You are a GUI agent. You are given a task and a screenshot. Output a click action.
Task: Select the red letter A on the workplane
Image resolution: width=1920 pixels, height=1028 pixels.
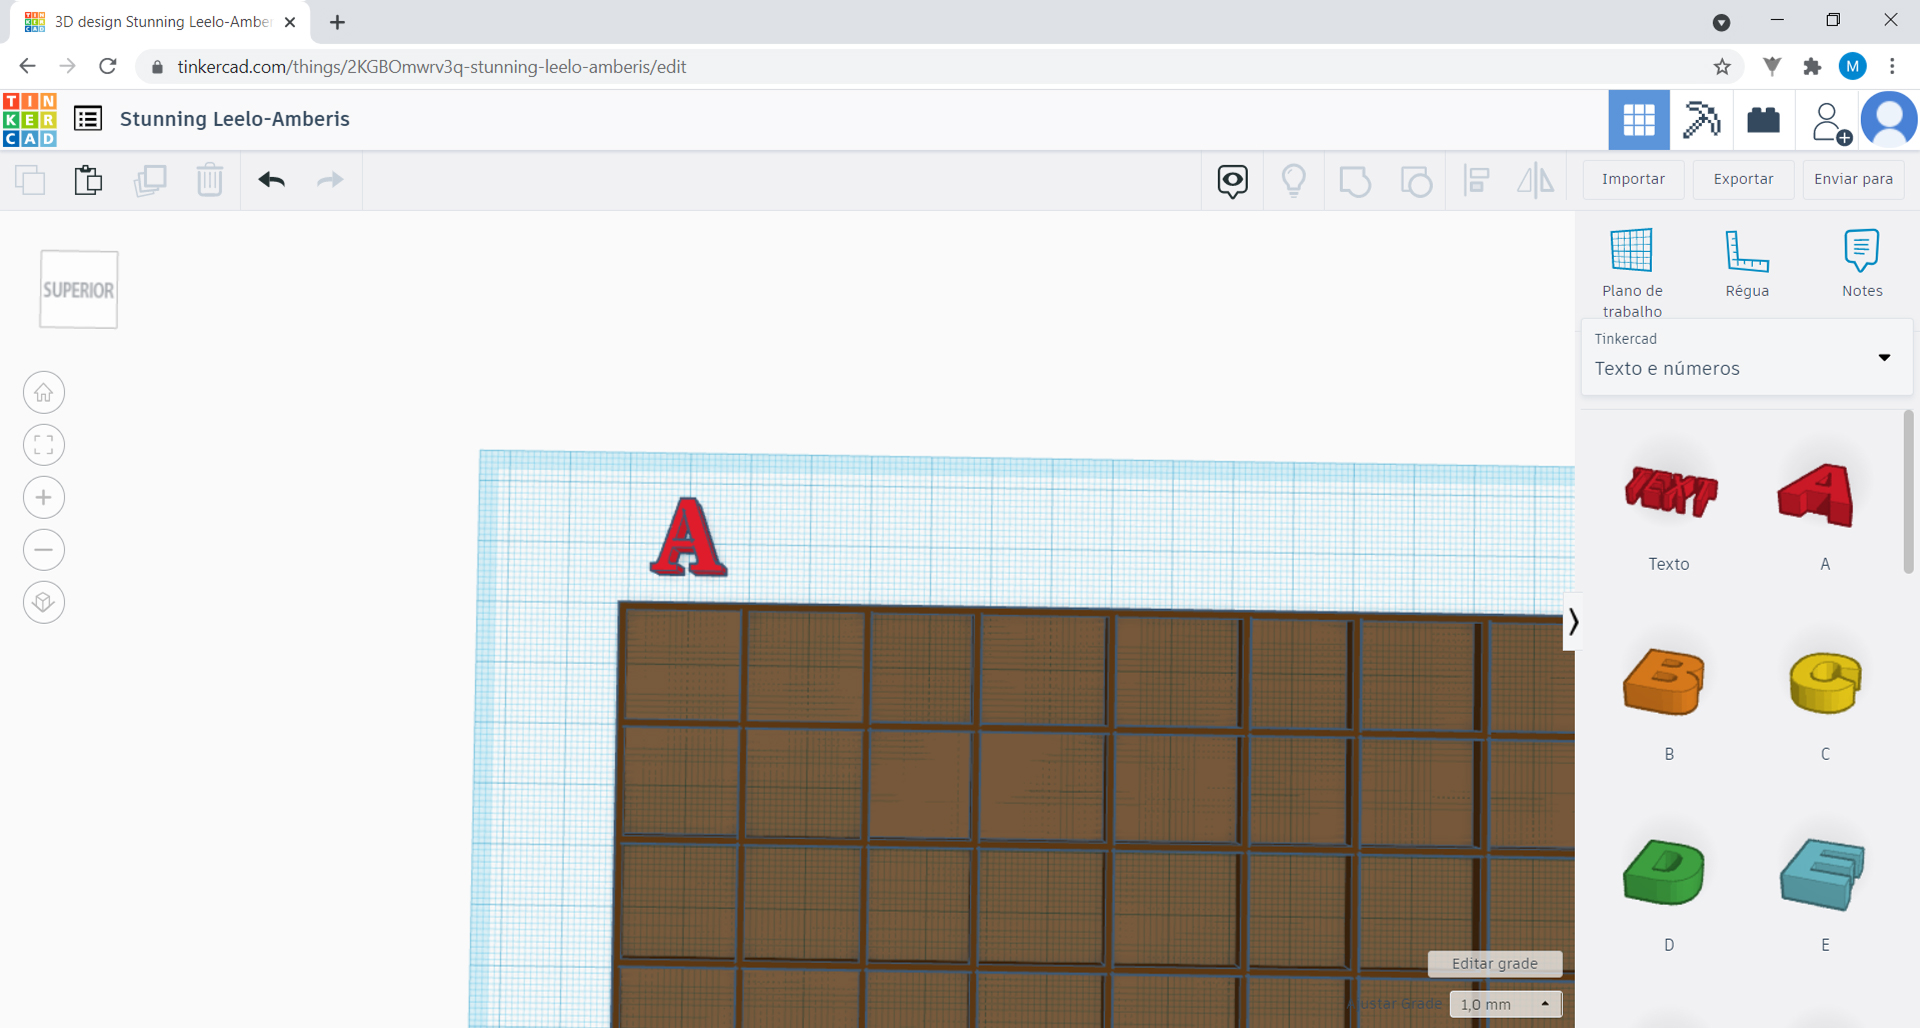click(x=688, y=537)
